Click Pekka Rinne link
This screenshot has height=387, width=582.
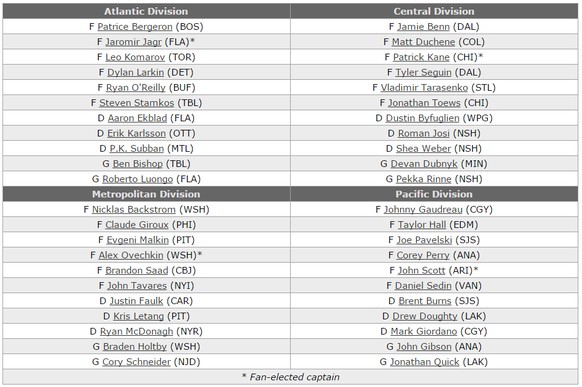click(x=424, y=179)
